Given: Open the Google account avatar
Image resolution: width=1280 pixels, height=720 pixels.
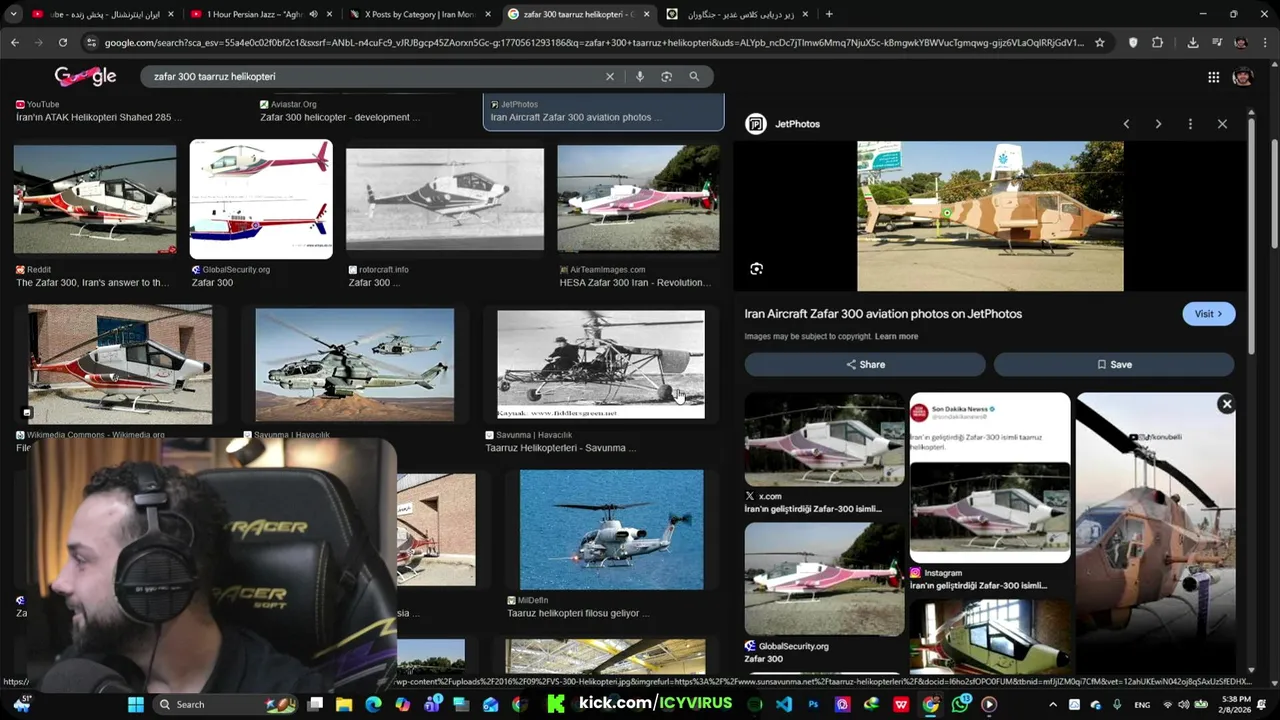Looking at the screenshot, I should 1243,77.
